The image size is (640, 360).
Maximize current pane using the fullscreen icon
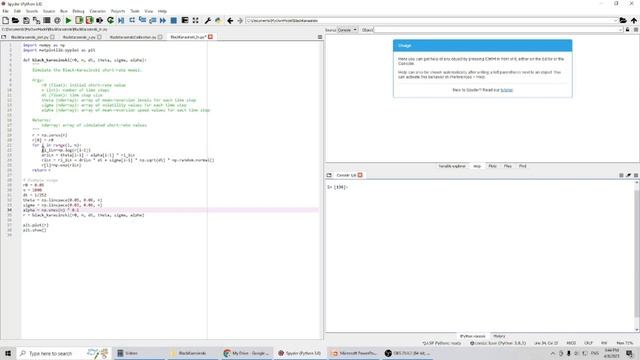[x=196, y=20]
